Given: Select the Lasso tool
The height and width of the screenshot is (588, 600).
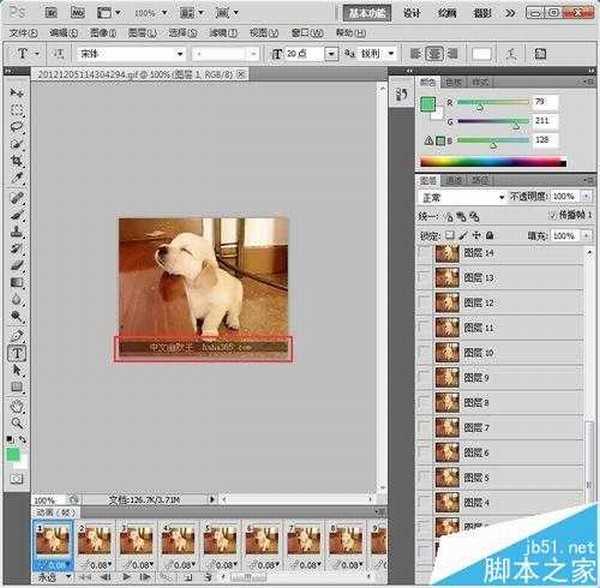Looking at the screenshot, I should point(17,127).
